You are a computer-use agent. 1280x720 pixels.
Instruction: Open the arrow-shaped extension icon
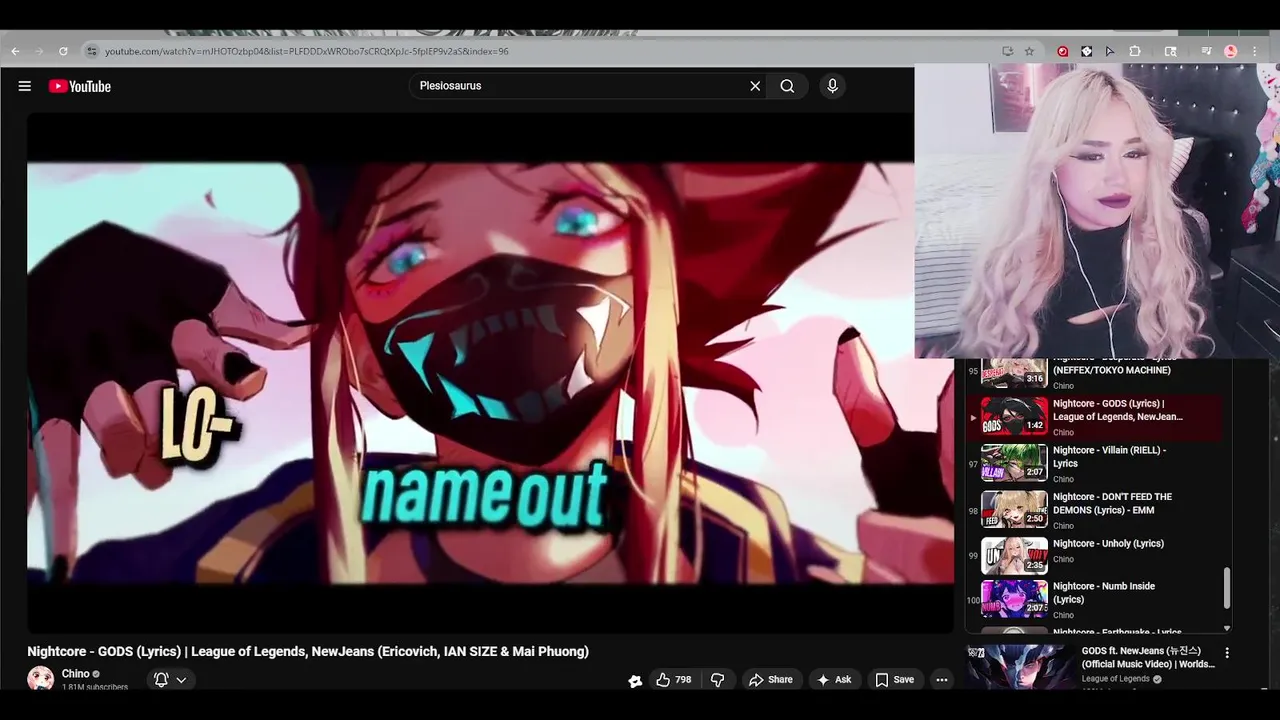click(x=1110, y=51)
